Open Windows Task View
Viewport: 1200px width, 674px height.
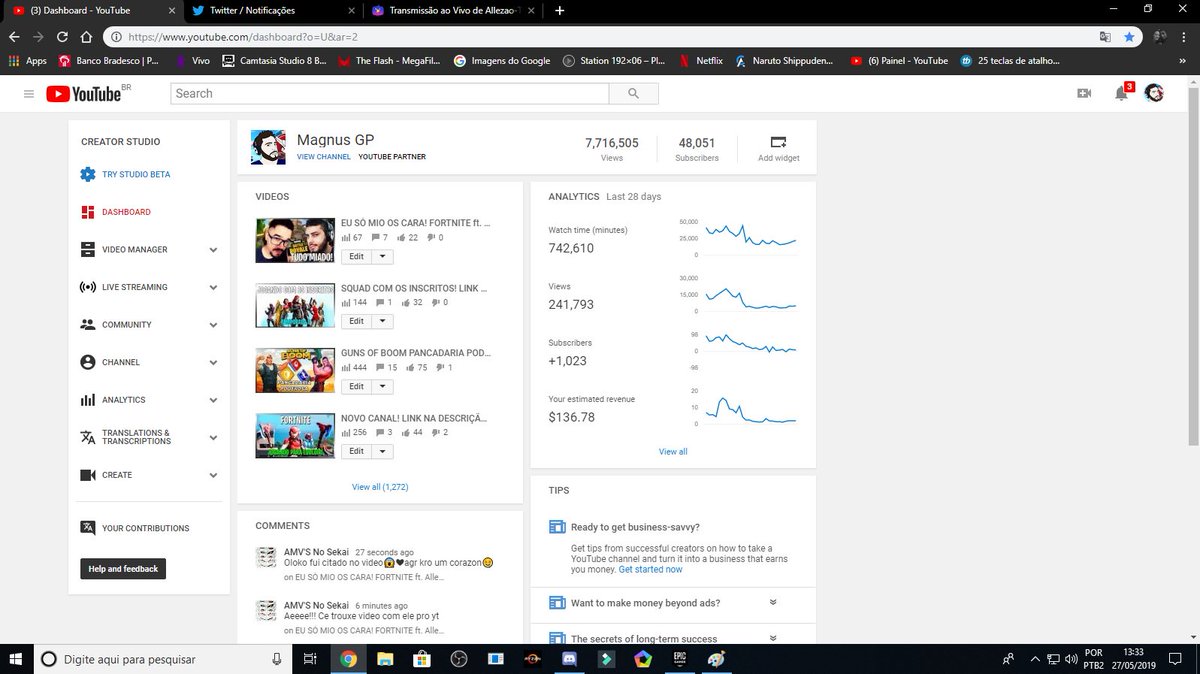(311, 659)
